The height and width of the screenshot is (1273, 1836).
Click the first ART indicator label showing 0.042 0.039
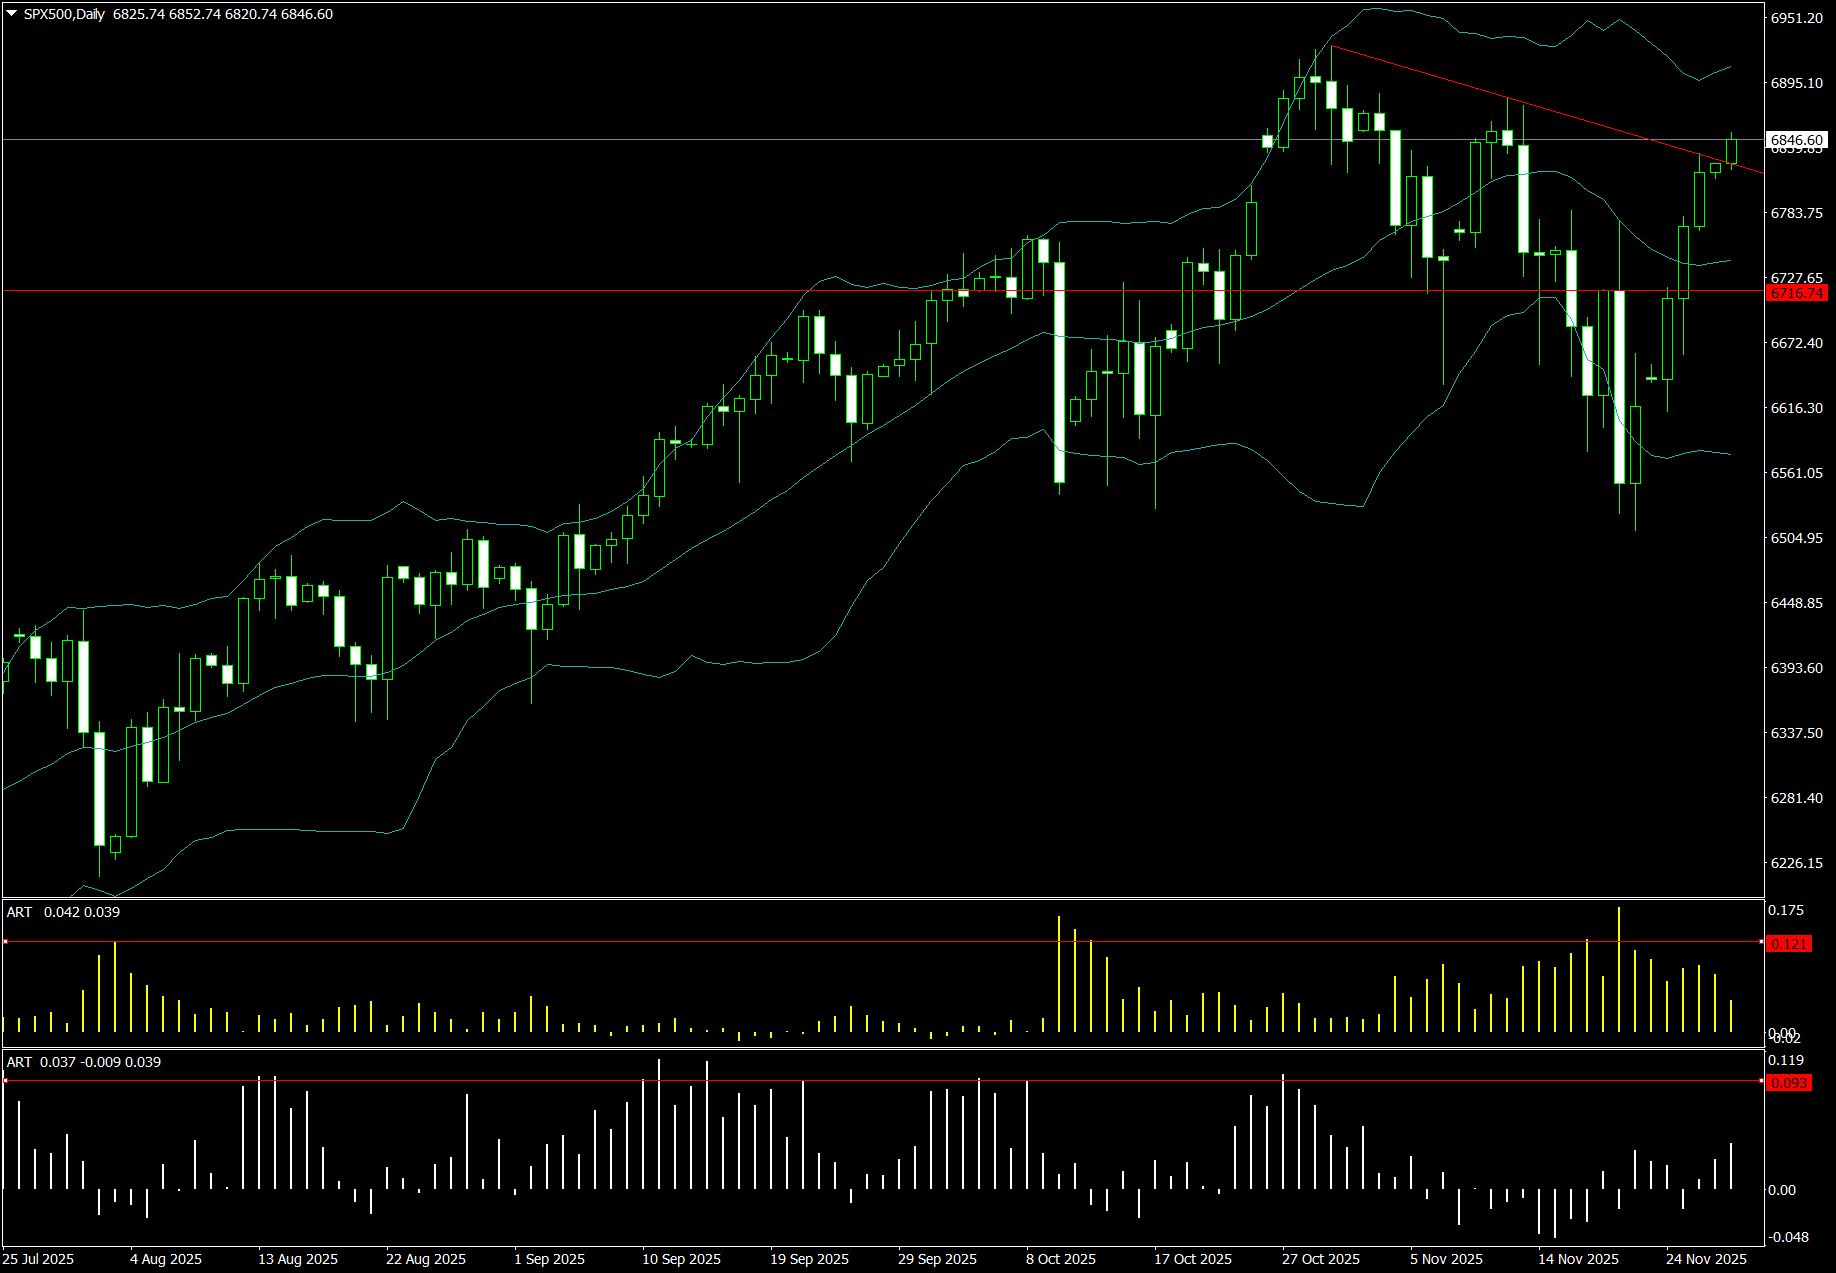click(x=63, y=912)
